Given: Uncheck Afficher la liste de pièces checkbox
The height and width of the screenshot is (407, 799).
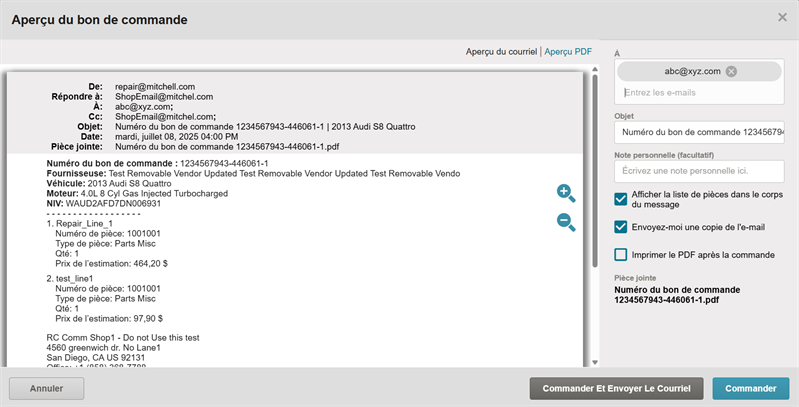Looking at the screenshot, I should tap(621, 198).
